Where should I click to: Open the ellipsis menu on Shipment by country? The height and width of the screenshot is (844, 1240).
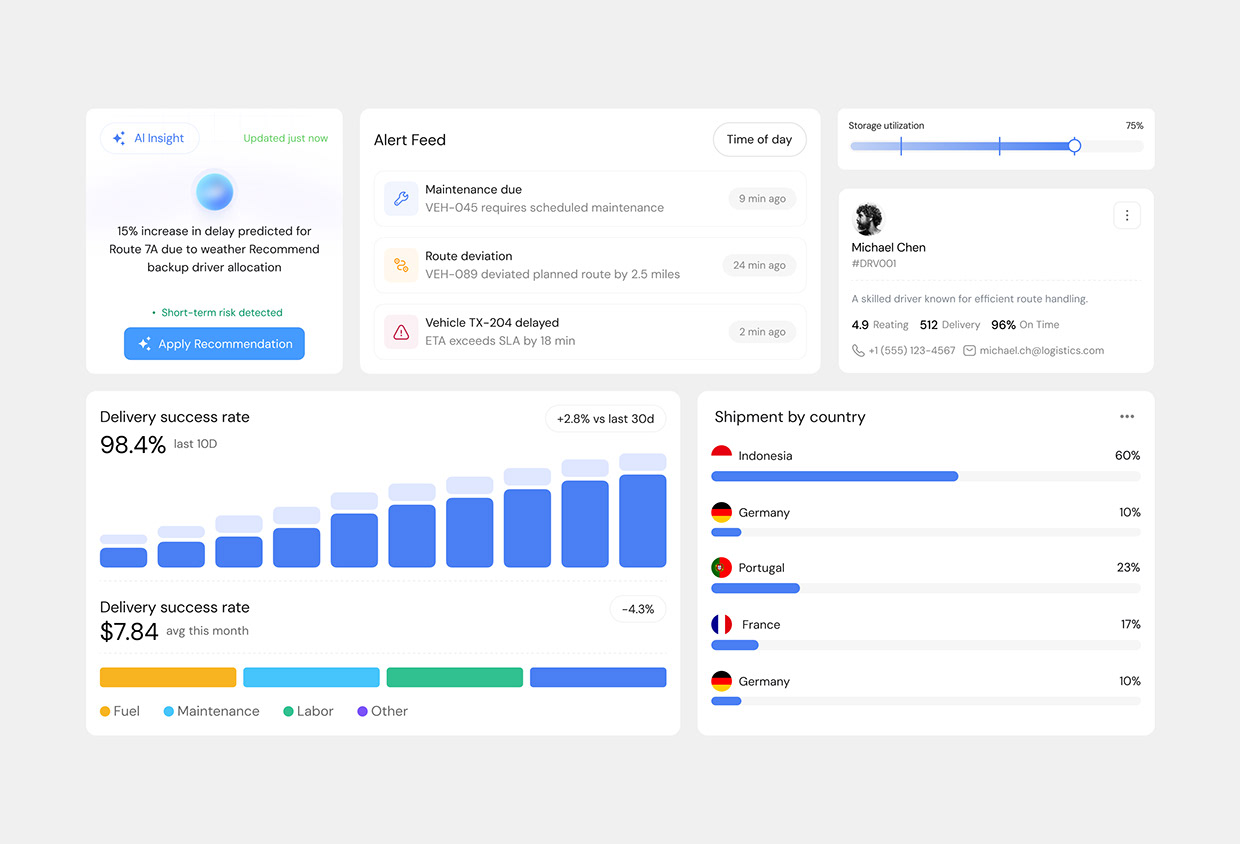tap(1127, 416)
